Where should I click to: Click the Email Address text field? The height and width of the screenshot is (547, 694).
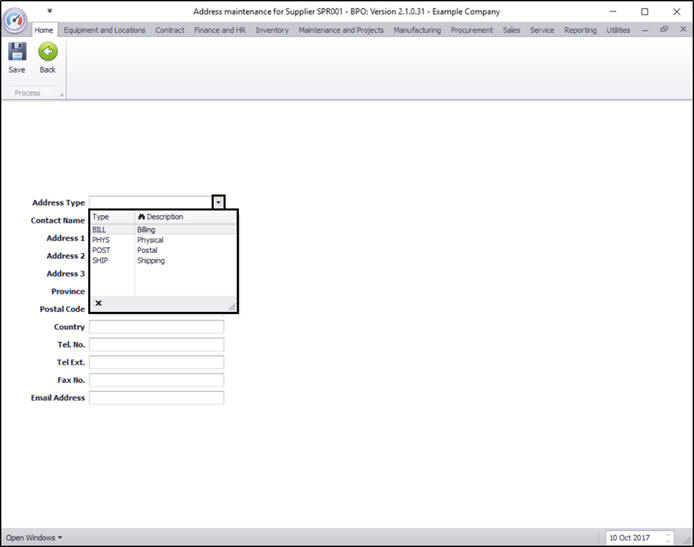[x=157, y=398]
